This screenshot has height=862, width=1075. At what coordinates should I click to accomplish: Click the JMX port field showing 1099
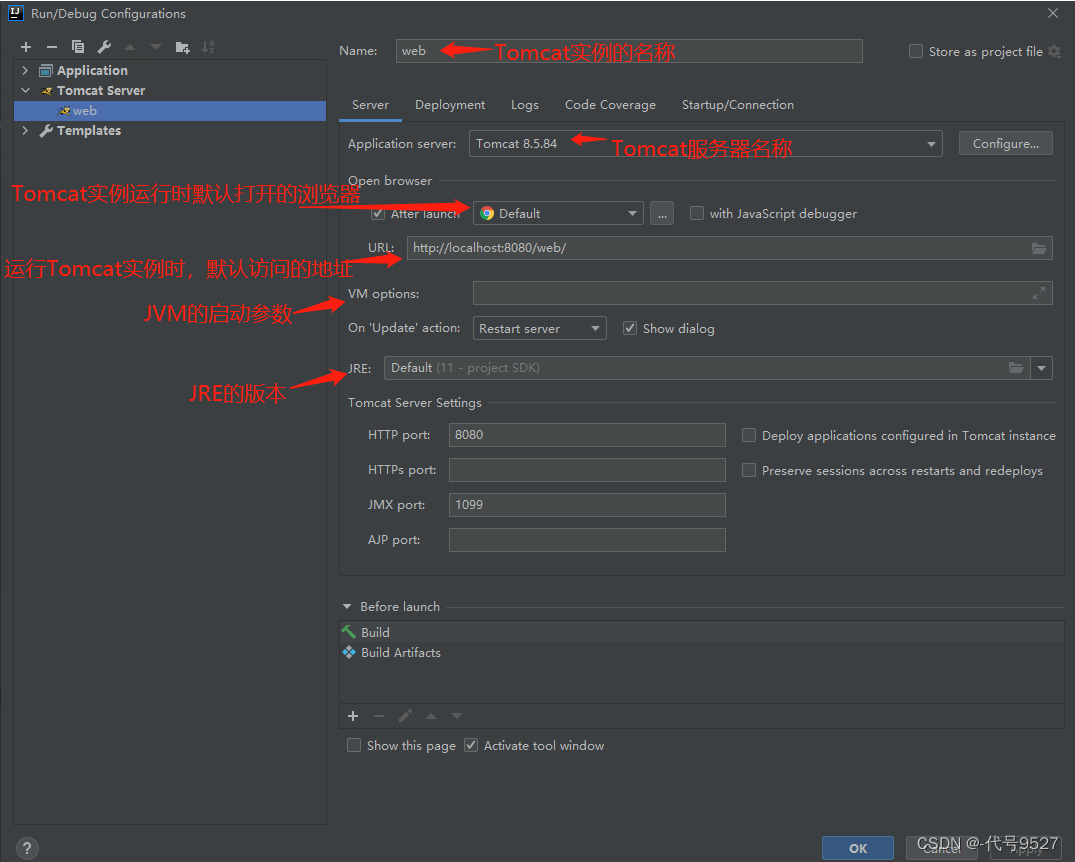(587, 505)
